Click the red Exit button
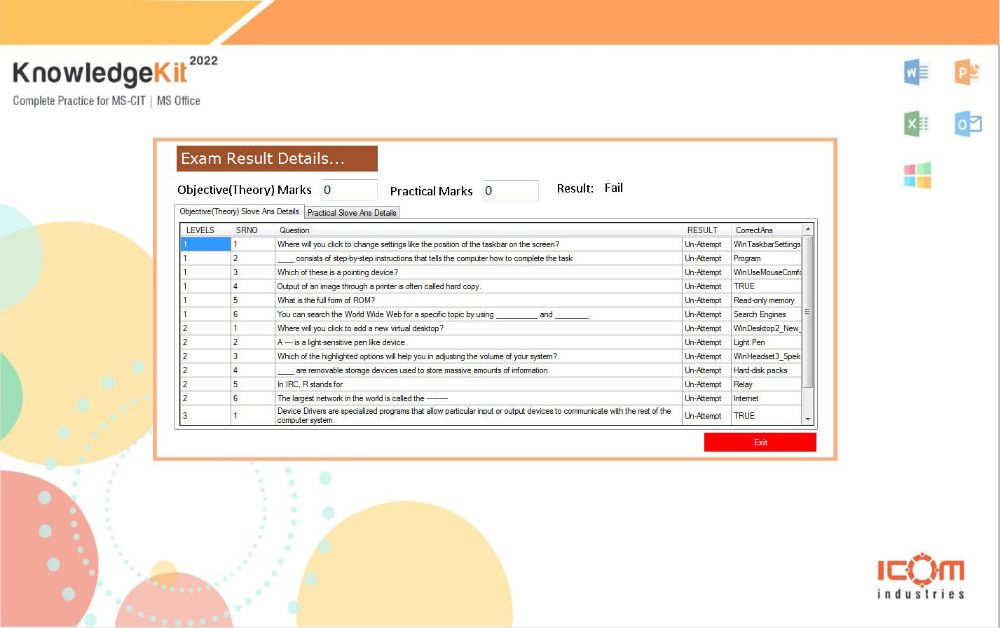Image resolution: width=1000 pixels, height=628 pixels. [x=760, y=442]
